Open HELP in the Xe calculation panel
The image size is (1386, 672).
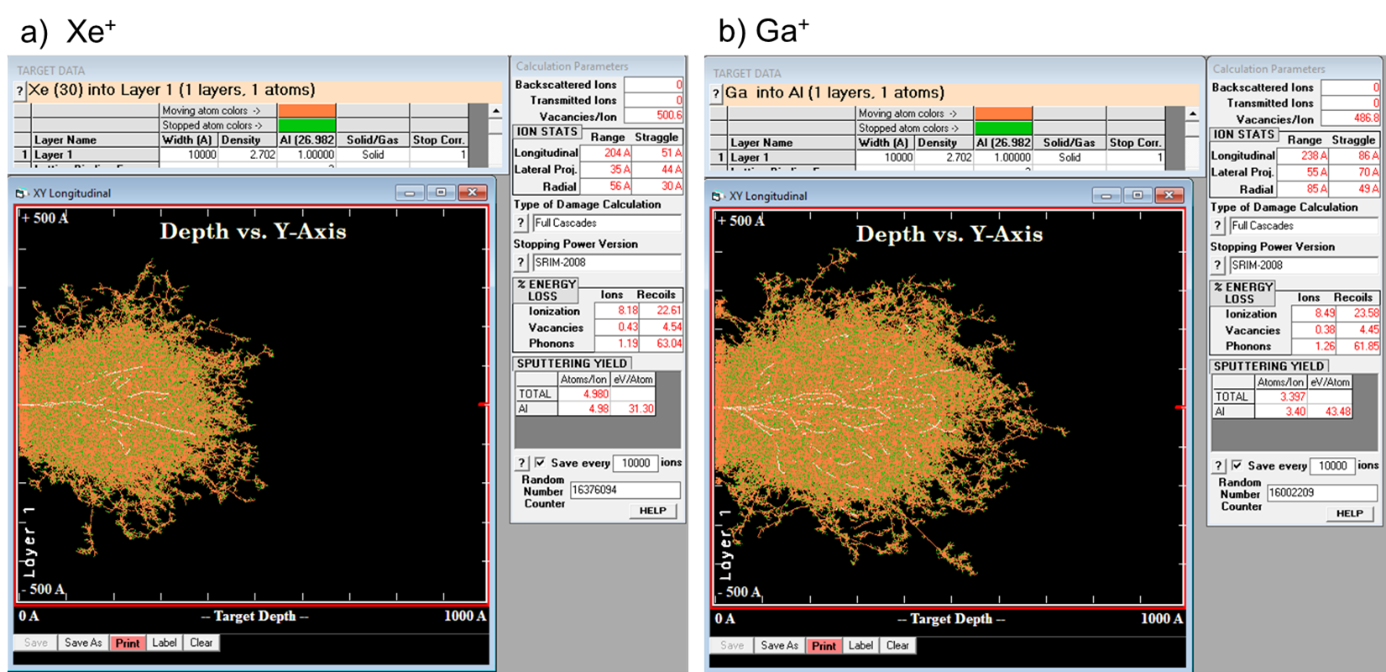pyautogui.click(x=652, y=511)
